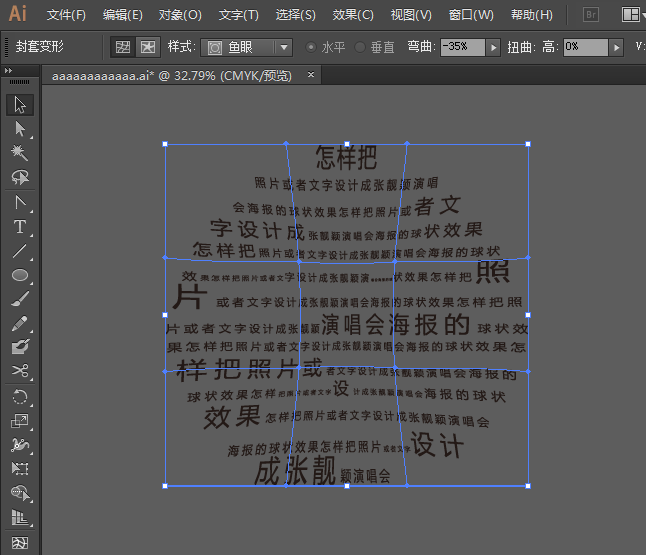Click Edit Envelope button in control bar

pyautogui.click(x=123, y=47)
